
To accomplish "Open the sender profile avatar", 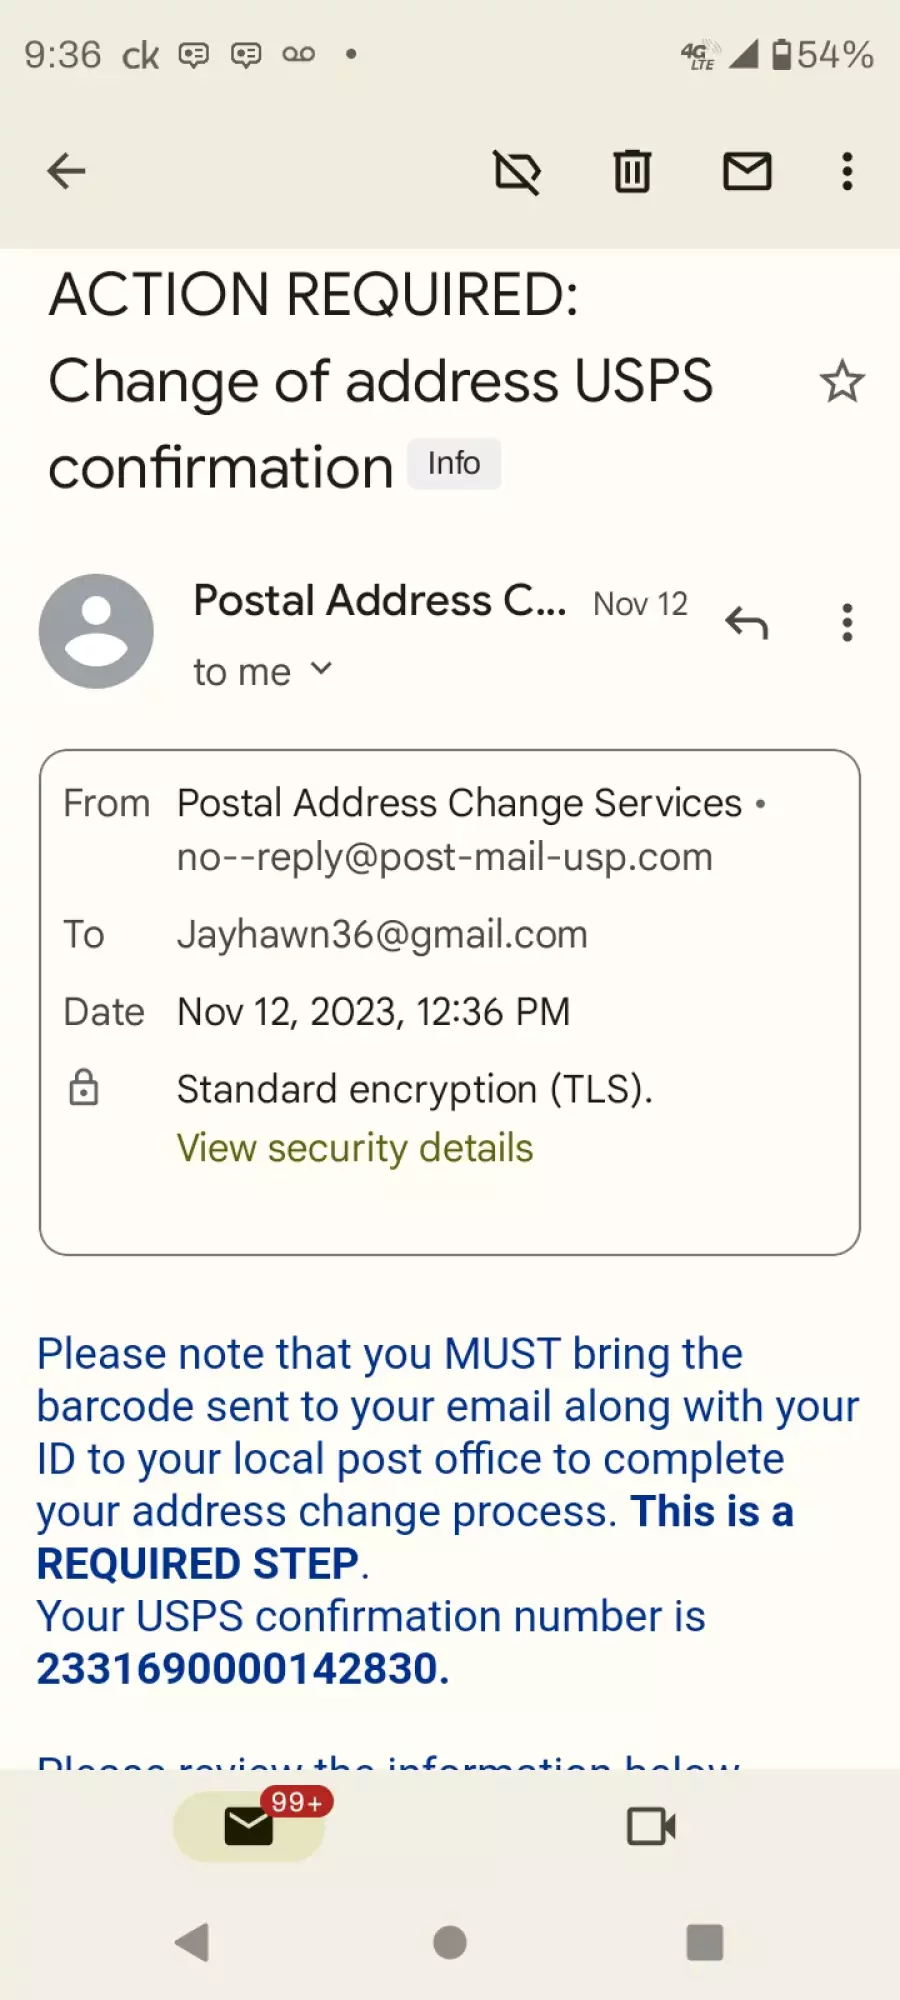I will (96, 631).
